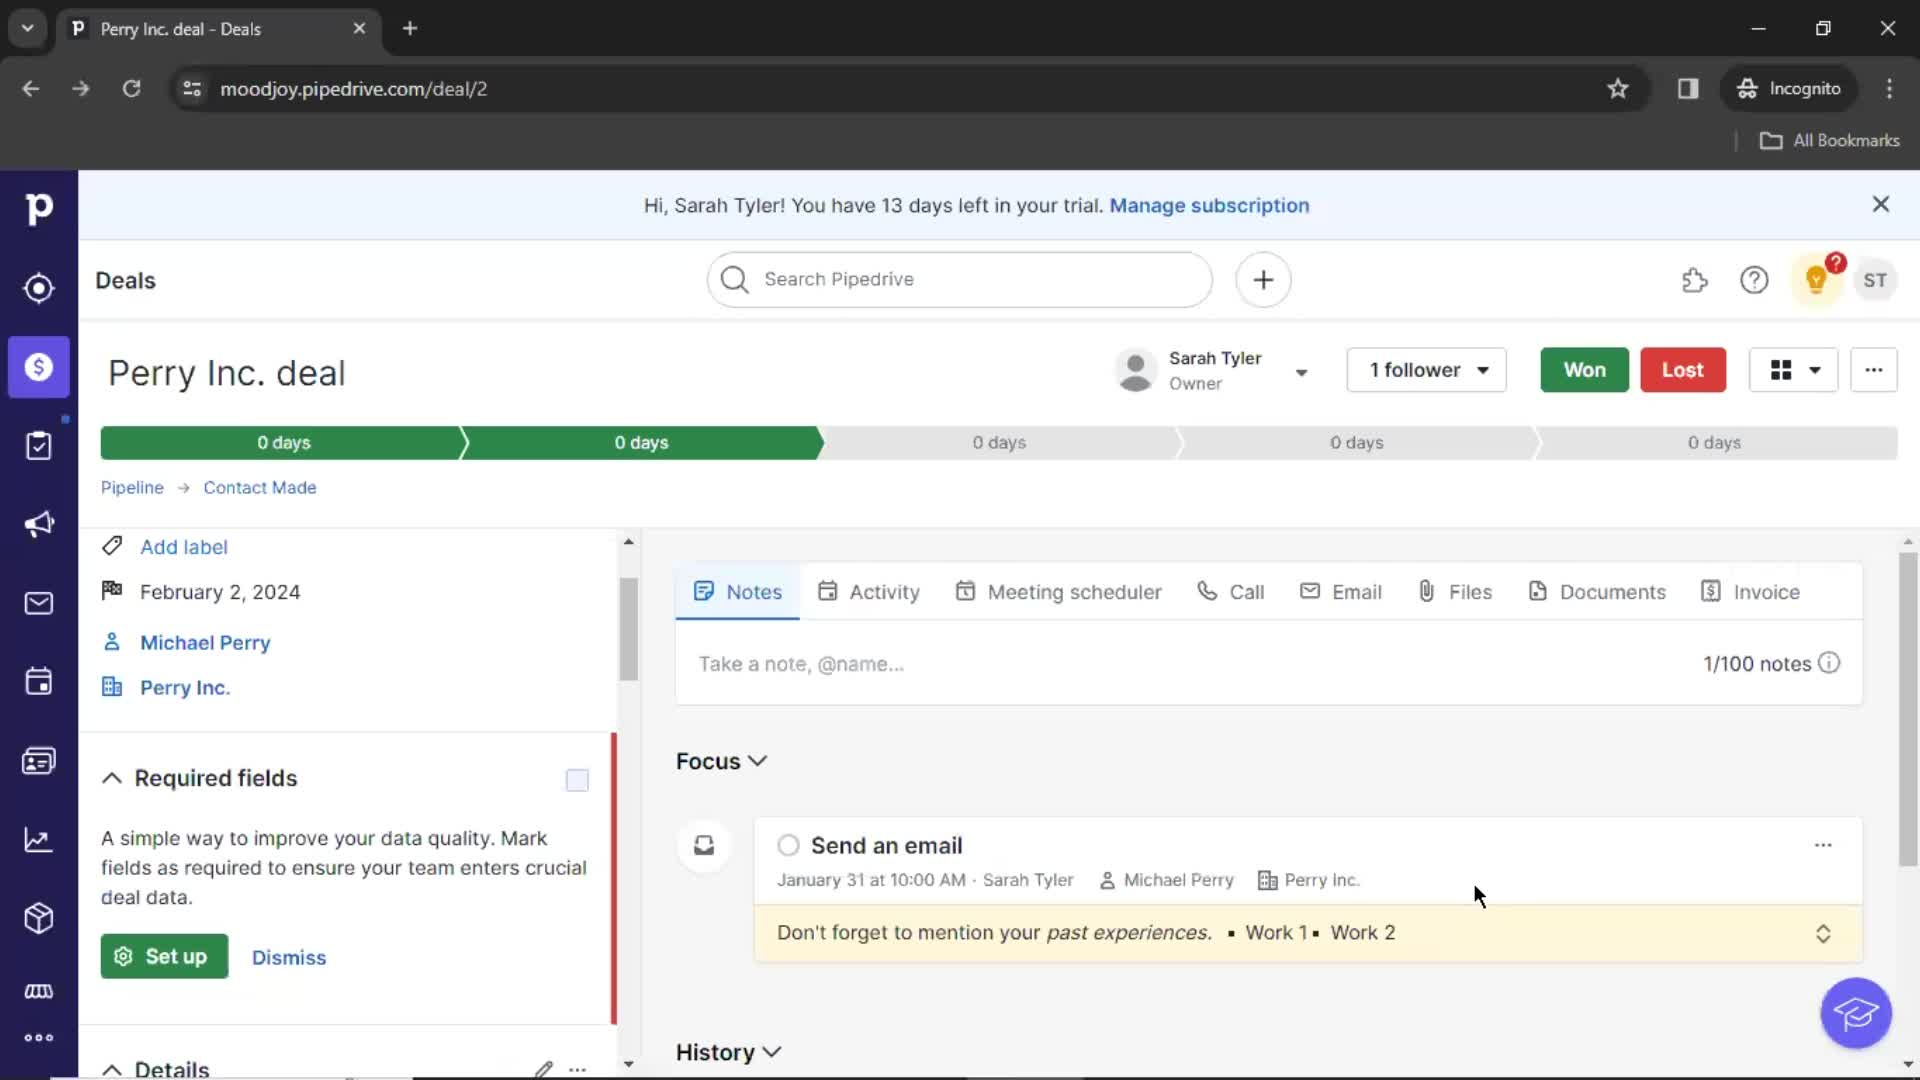Open Leads radar icon in sidebar
This screenshot has height=1080, width=1920.
(38, 288)
